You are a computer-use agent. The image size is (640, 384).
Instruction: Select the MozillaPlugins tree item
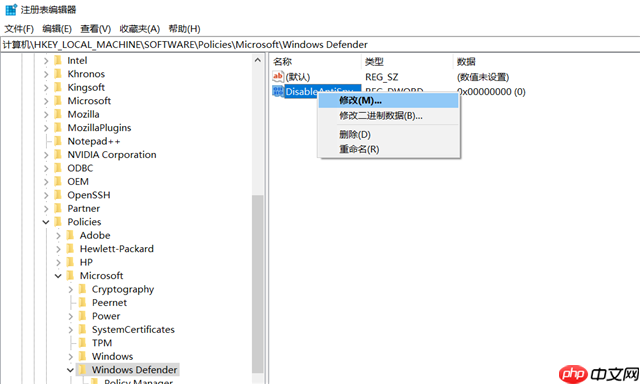click(99, 128)
